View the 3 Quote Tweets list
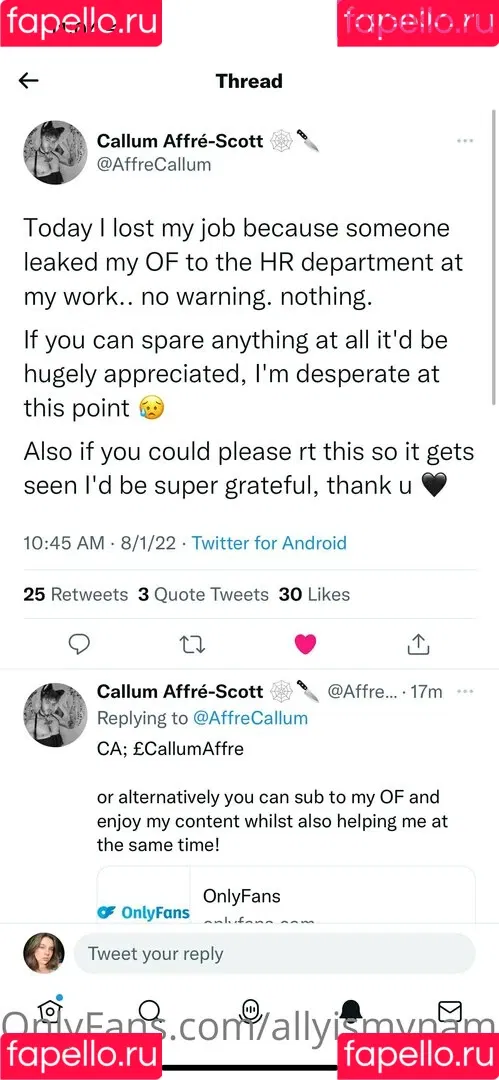The width and height of the screenshot is (499, 1080). (203, 594)
